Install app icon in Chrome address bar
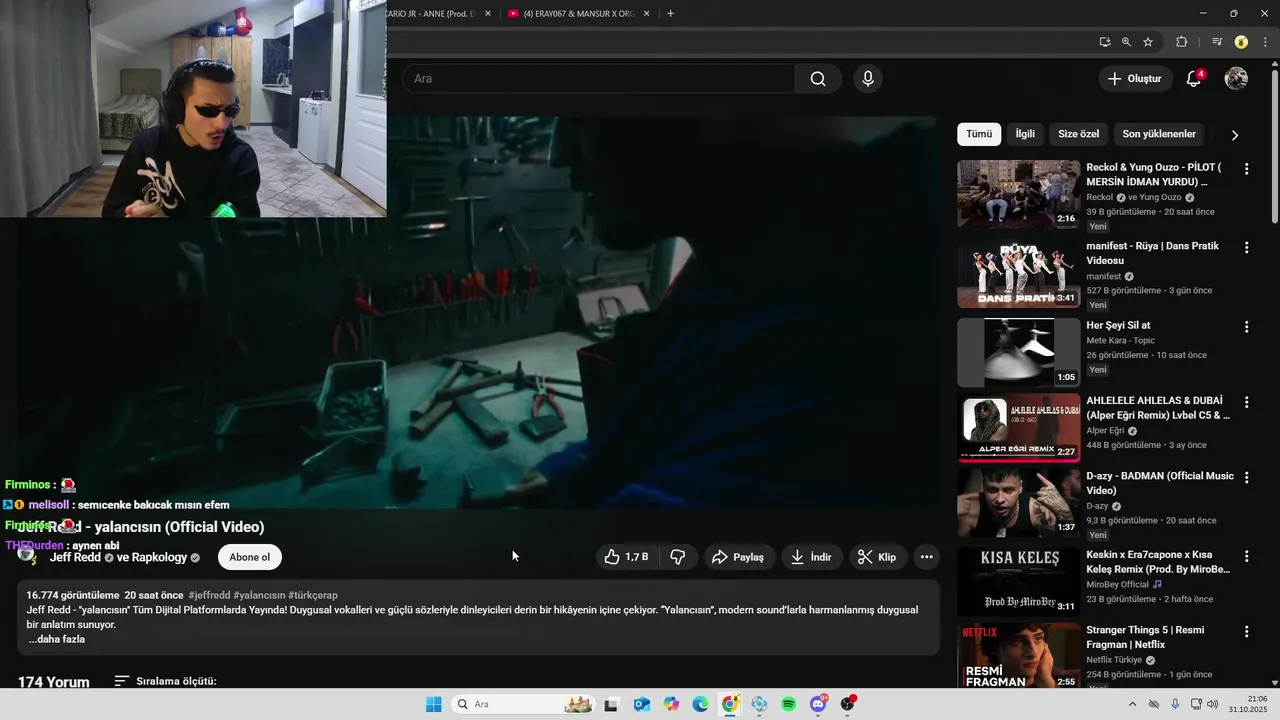1280x720 pixels. (1105, 42)
